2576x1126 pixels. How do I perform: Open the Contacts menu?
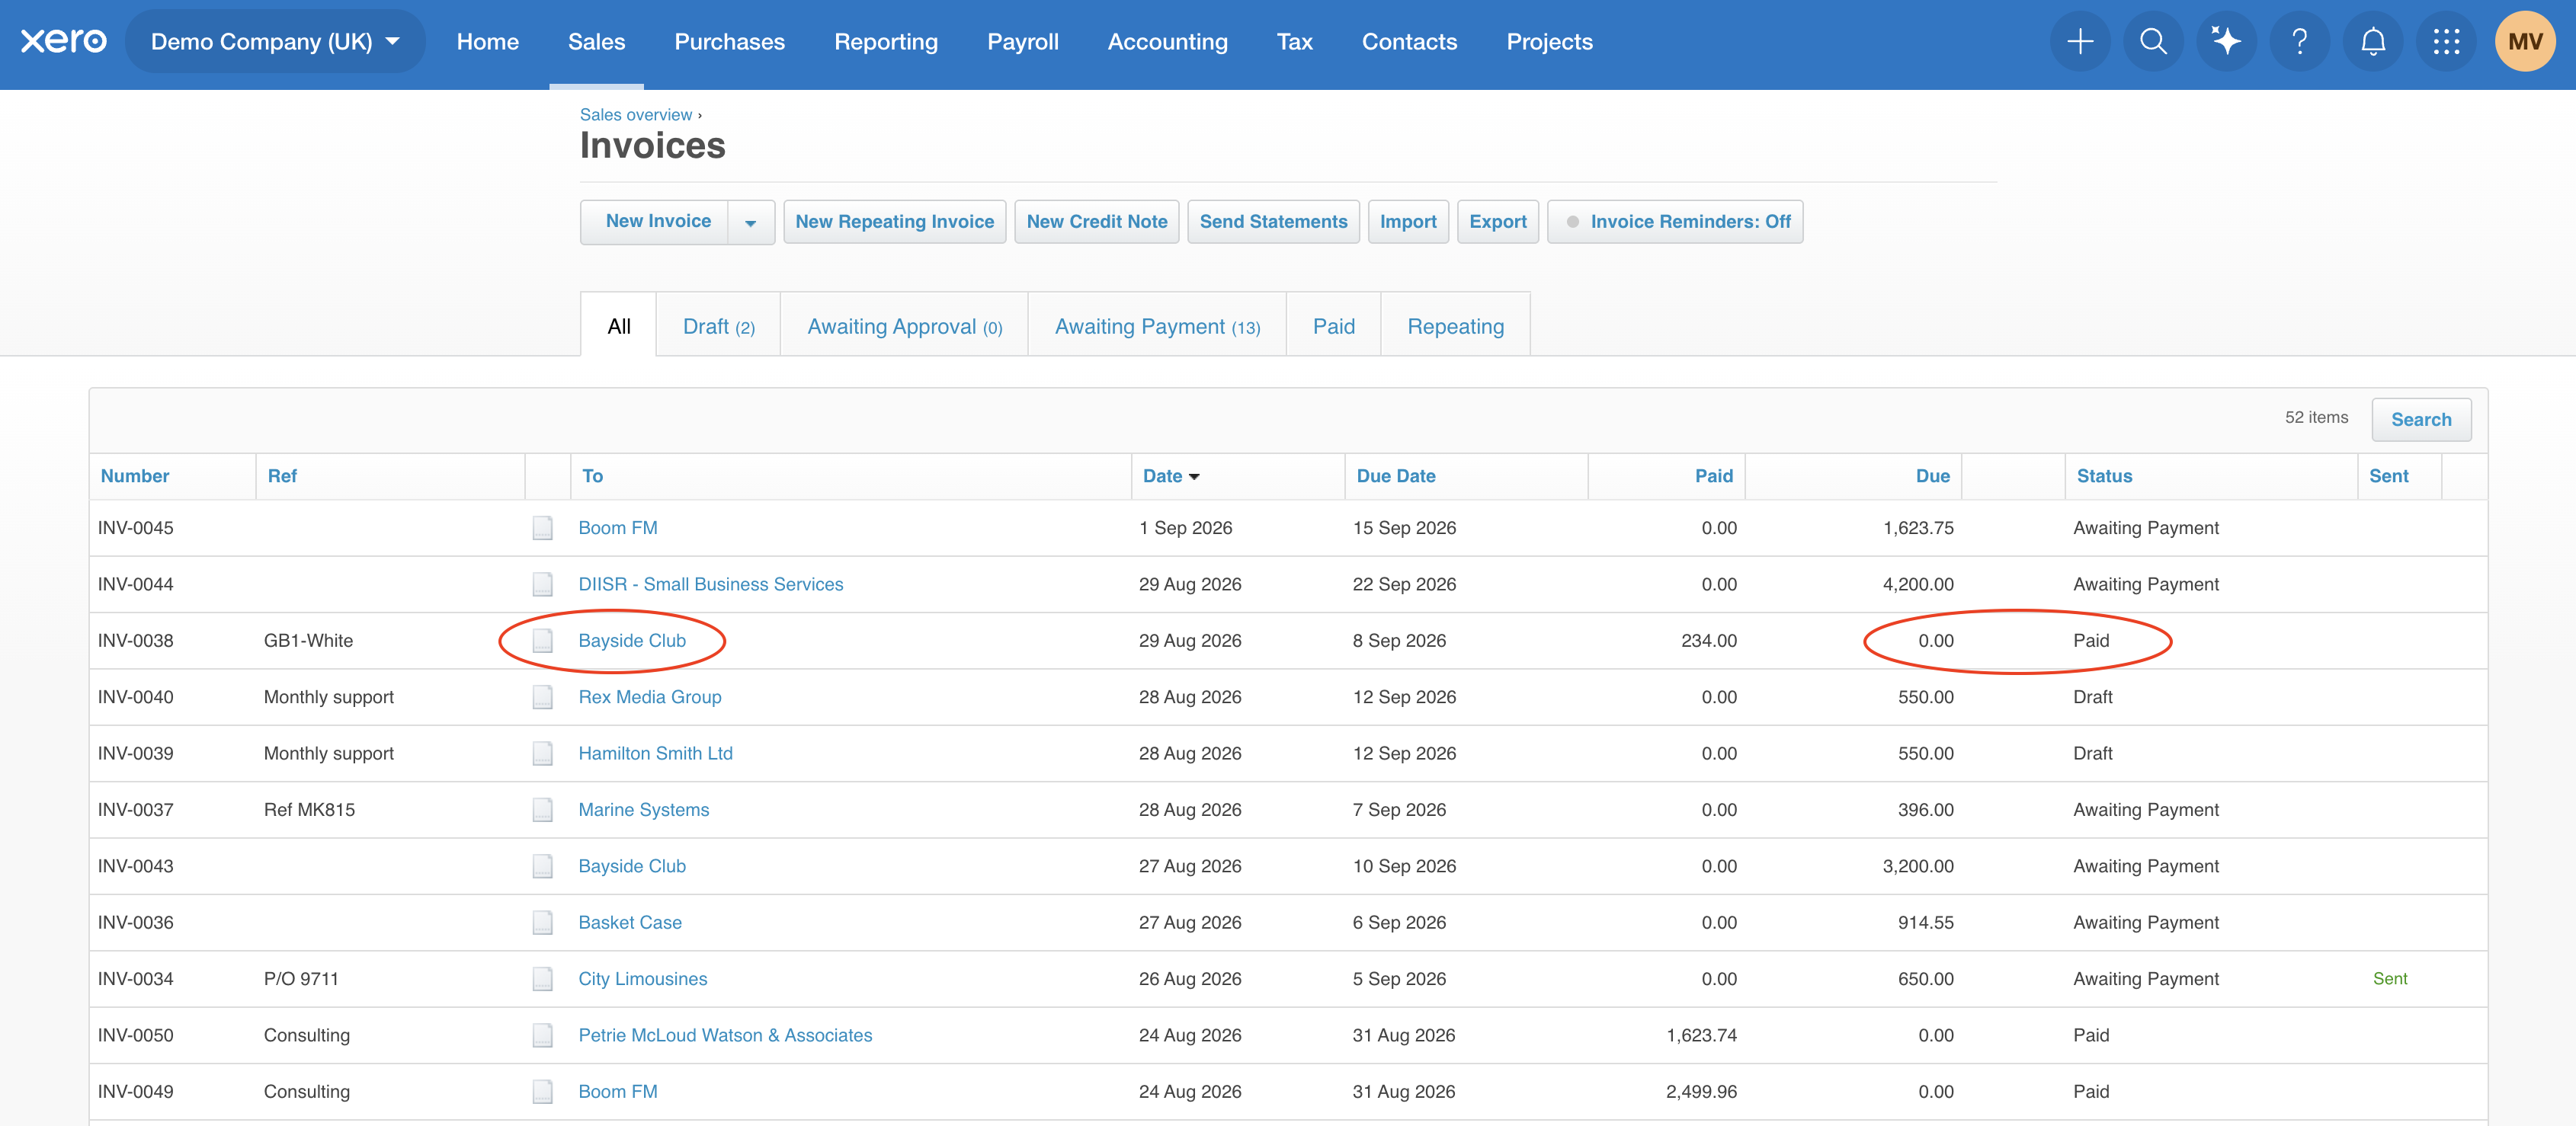tap(1409, 41)
